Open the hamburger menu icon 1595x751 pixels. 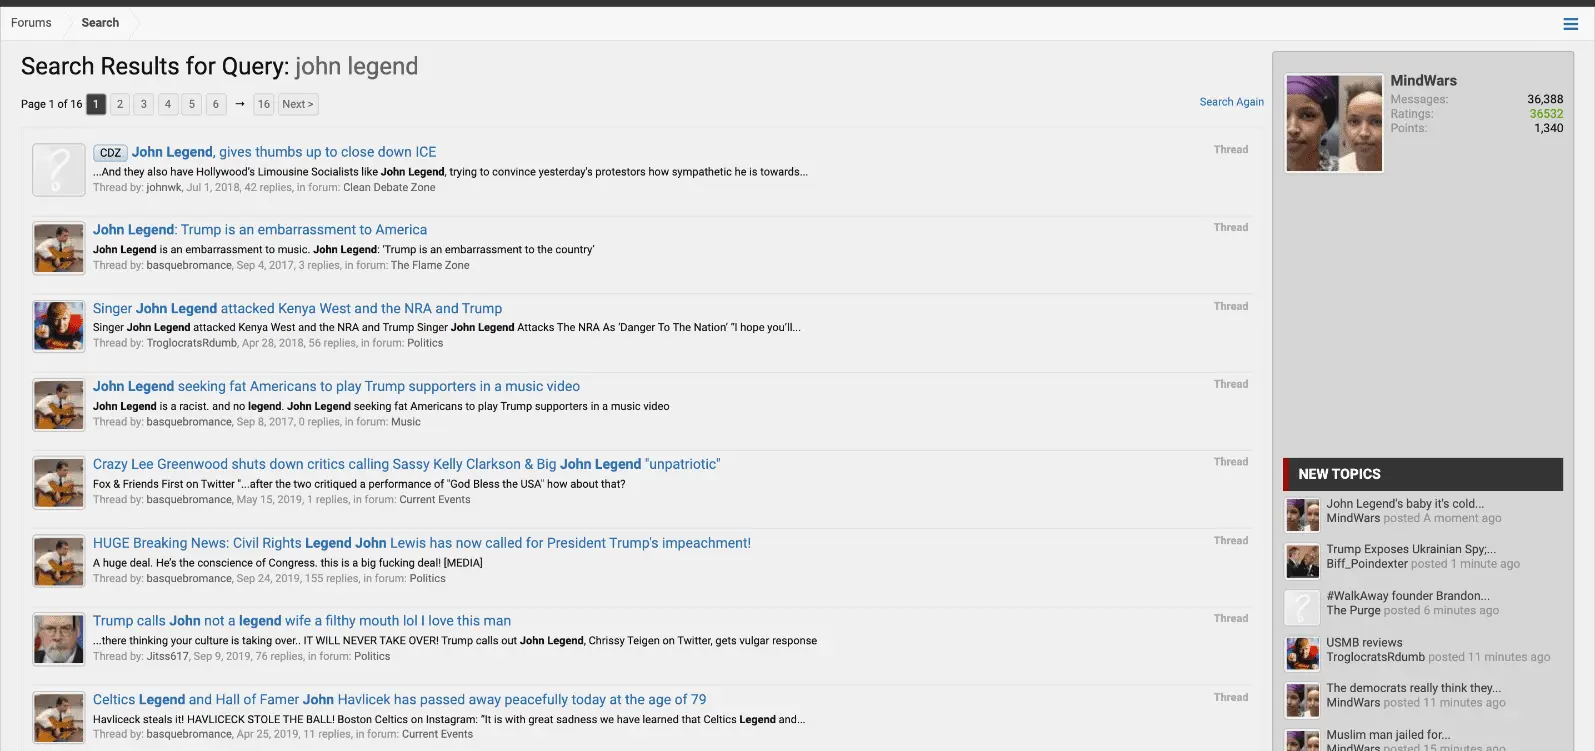pyautogui.click(x=1570, y=24)
